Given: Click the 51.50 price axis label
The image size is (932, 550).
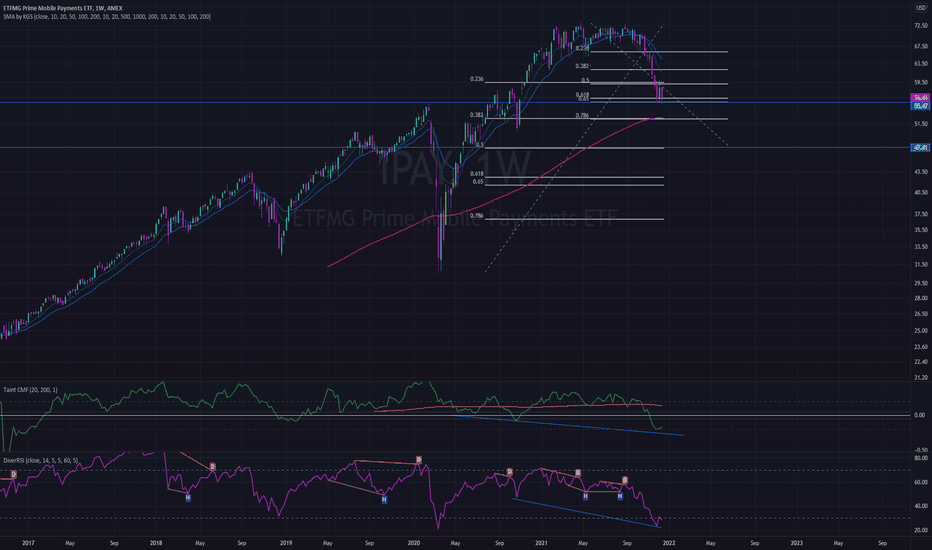Looking at the screenshot, I should 921,124.
